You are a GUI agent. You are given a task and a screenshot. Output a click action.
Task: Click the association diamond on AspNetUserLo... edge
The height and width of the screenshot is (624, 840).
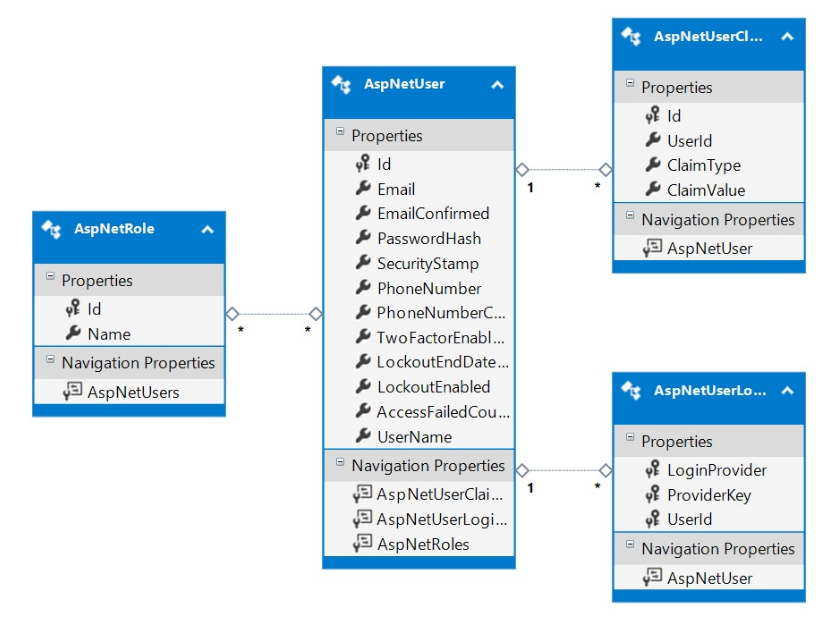(x=605, y=471)
